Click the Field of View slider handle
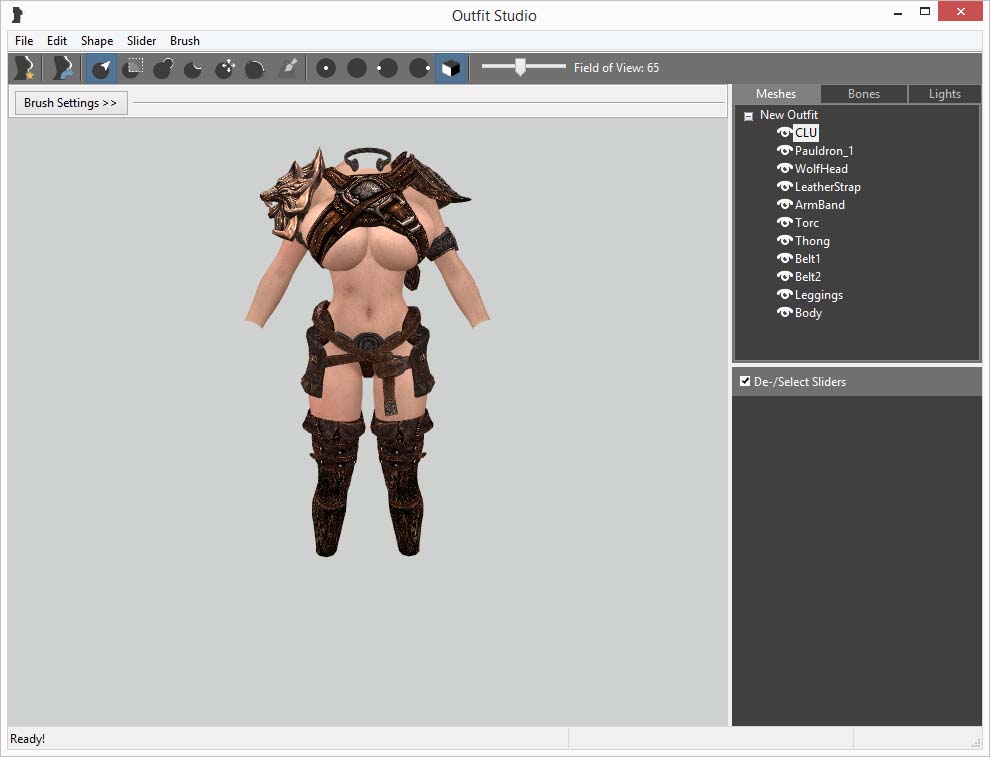990x757 pixels. tap(520, 67)
